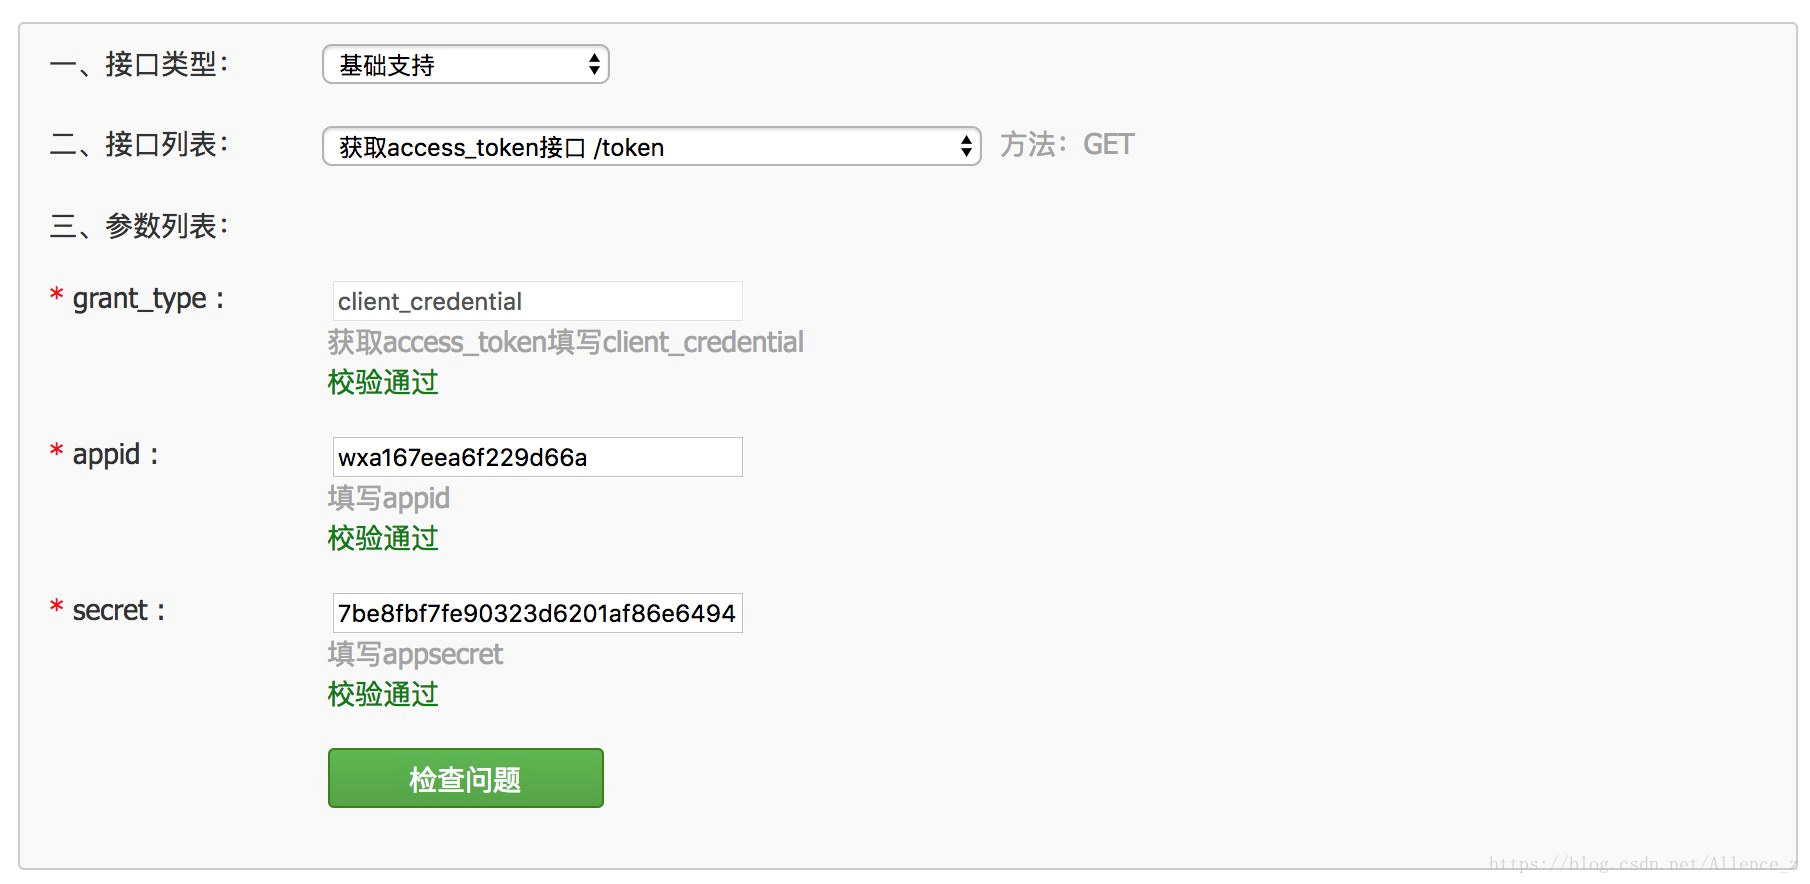The height and width of the screenshot is (884, 1810).
Task: Click the client_credential hint description
Action: 566,342
